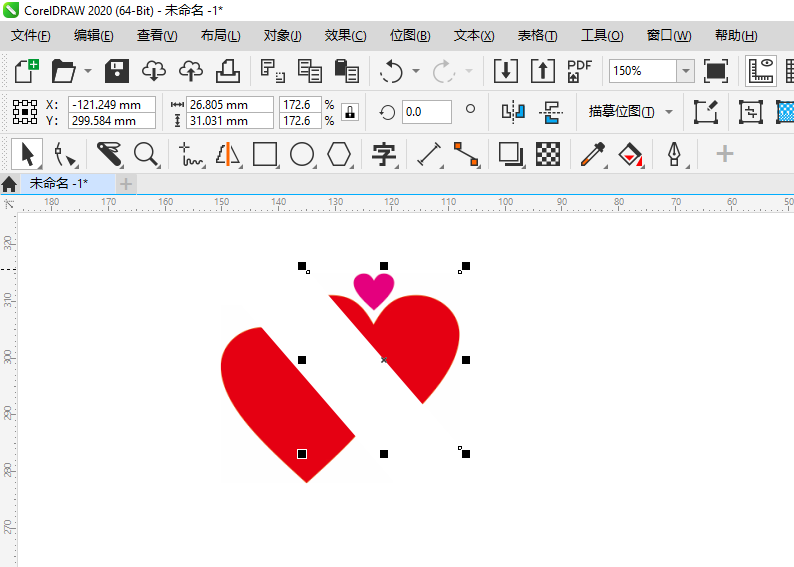
Task: Click the Import icon
Action: click(x=506, y=71)
